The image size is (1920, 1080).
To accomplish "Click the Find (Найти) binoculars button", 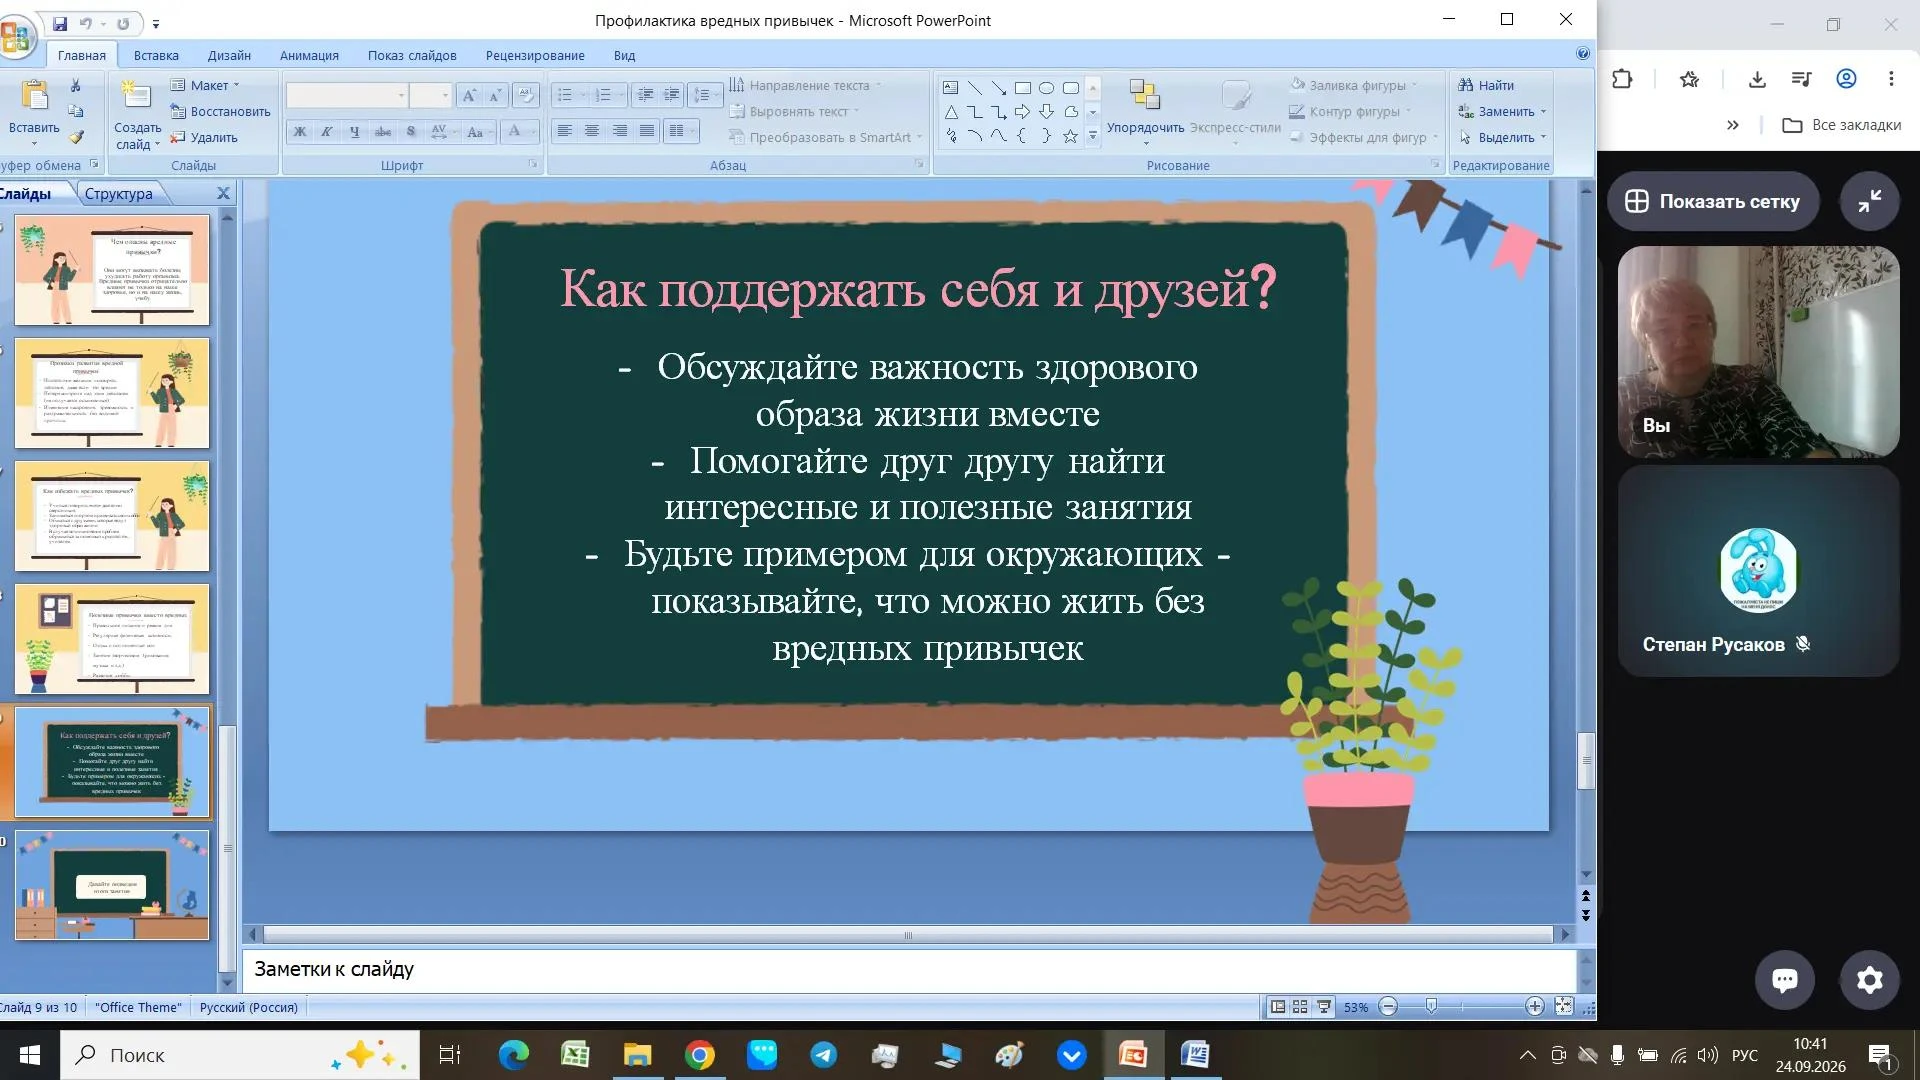I will 1486,85.
